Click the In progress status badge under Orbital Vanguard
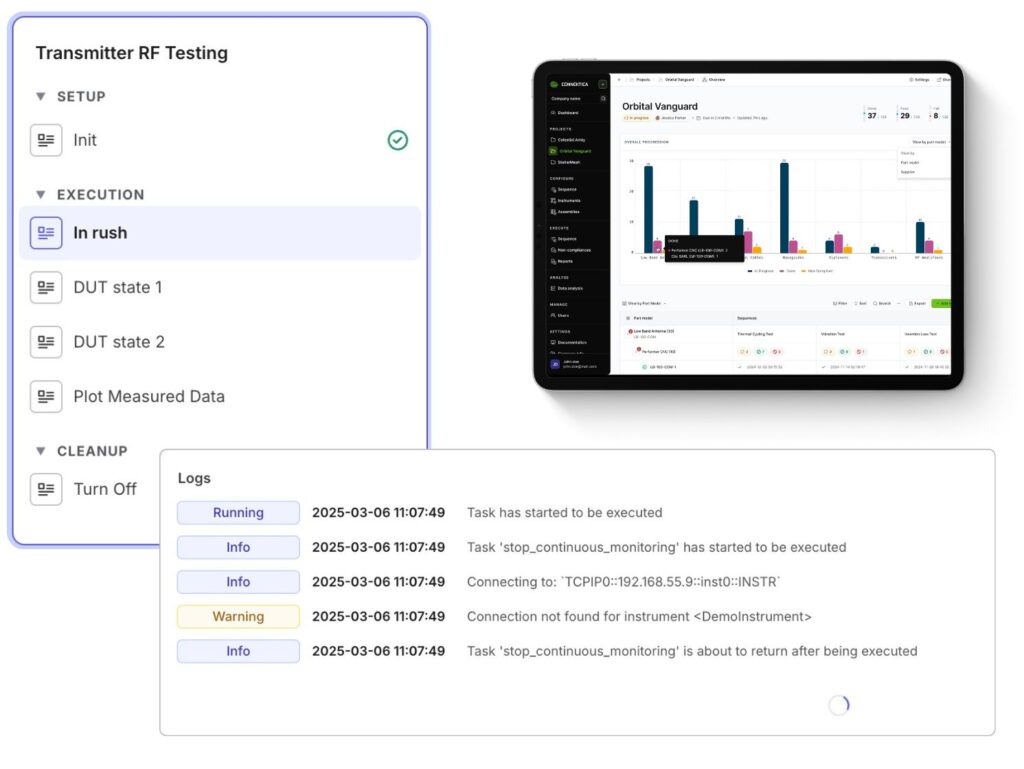 [636, 118]
